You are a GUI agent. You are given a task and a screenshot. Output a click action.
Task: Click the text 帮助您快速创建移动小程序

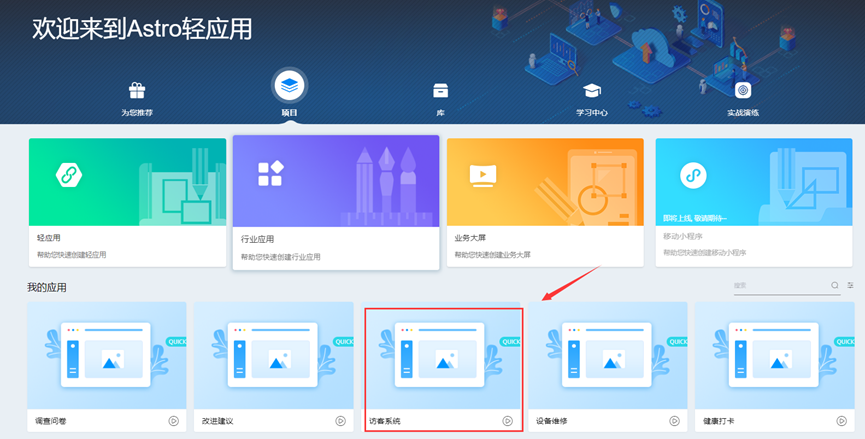(x=704, y=253)
